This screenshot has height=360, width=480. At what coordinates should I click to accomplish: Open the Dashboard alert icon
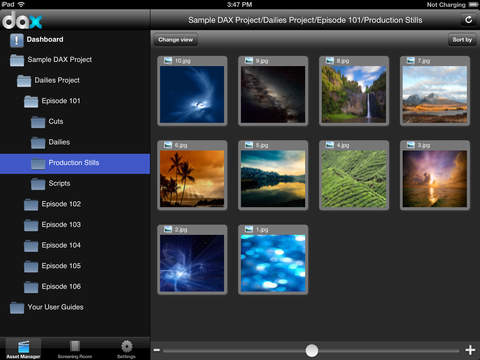coord(17,40)
